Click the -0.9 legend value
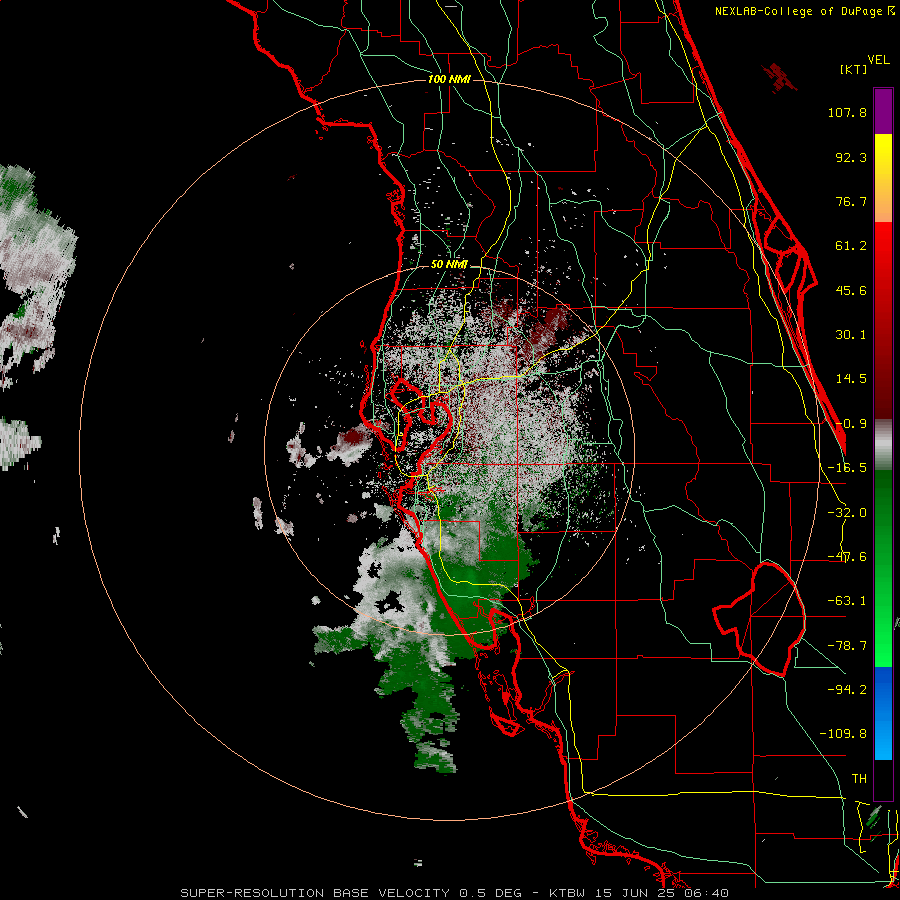Image resolution: width=900 pixels, height=900 pixels. click(x=851, y=424)
